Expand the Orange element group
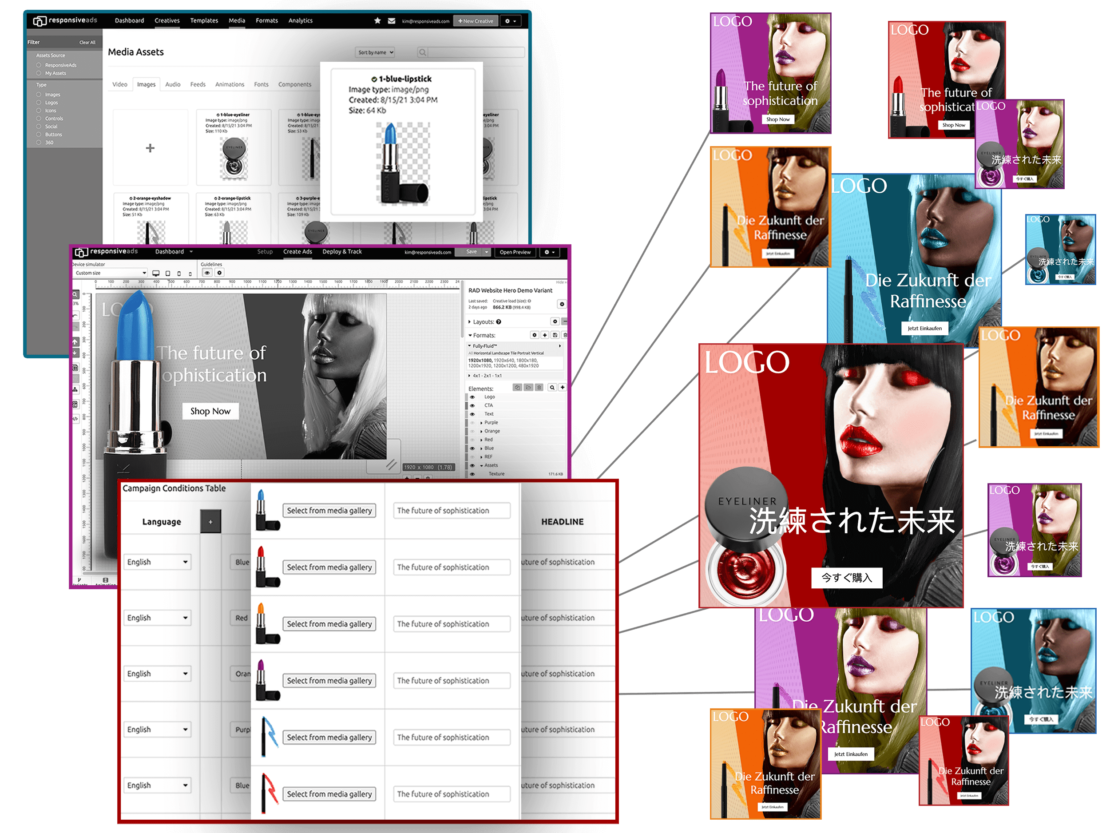Screen dimensions: 1110x833 [481, 431]
